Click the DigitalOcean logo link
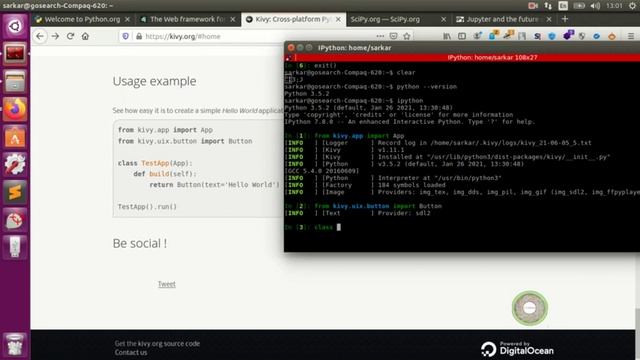This screenshot has height=360, width=640. click(517, 349)
